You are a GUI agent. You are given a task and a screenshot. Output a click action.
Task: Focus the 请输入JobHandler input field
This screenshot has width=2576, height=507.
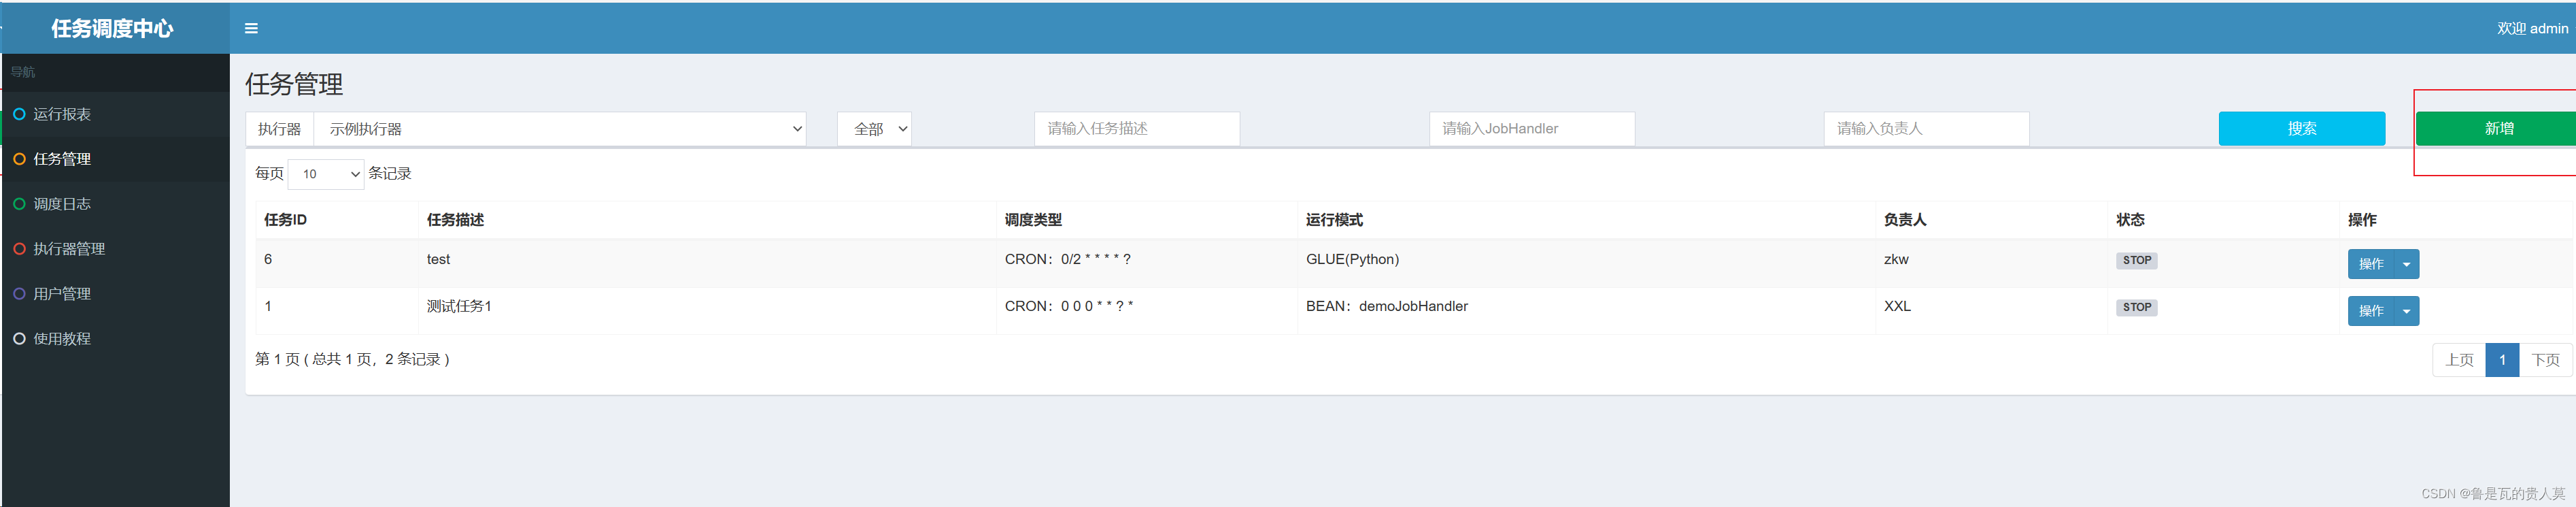point(1532,129)
